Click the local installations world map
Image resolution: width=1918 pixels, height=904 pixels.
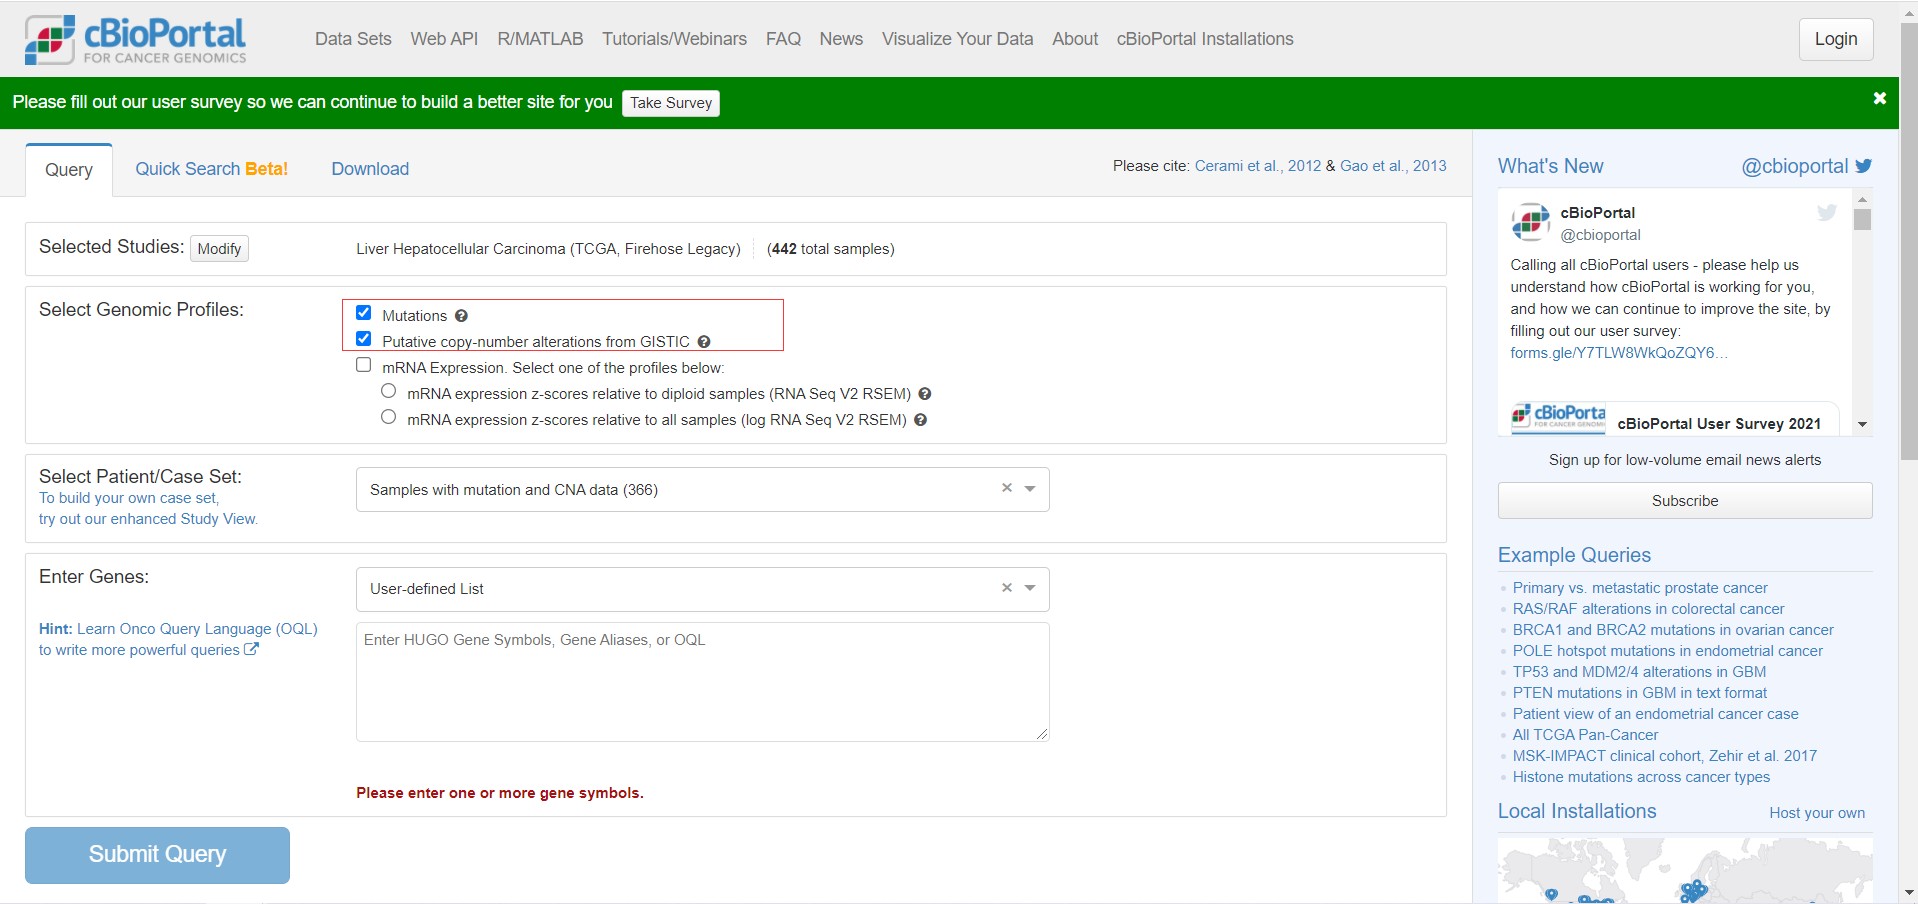point(1685,870)
